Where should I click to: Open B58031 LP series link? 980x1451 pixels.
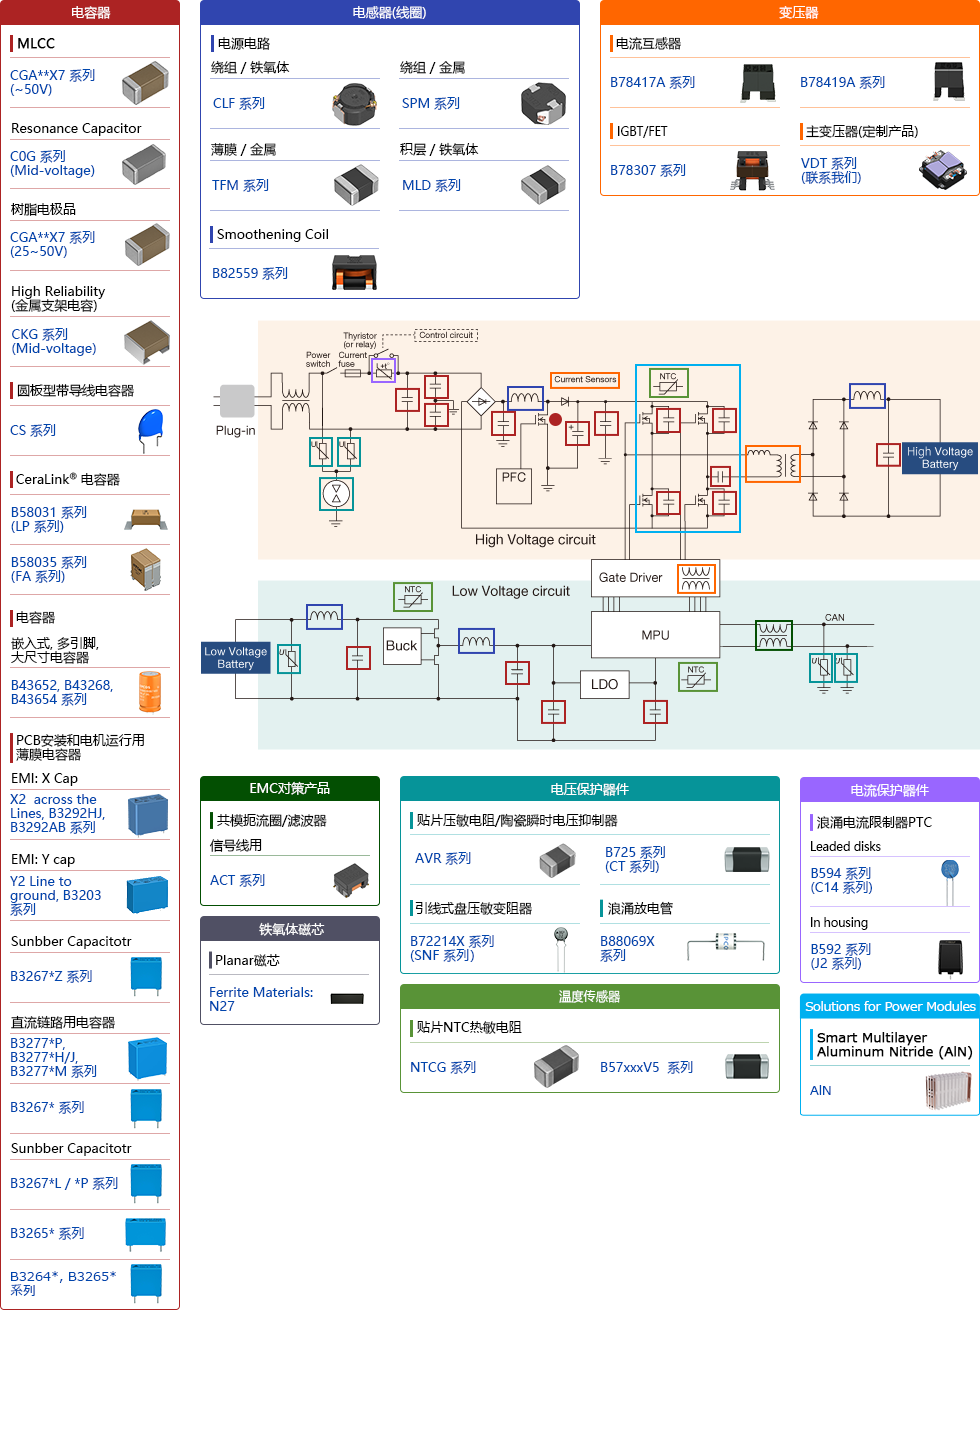(49, 519)
